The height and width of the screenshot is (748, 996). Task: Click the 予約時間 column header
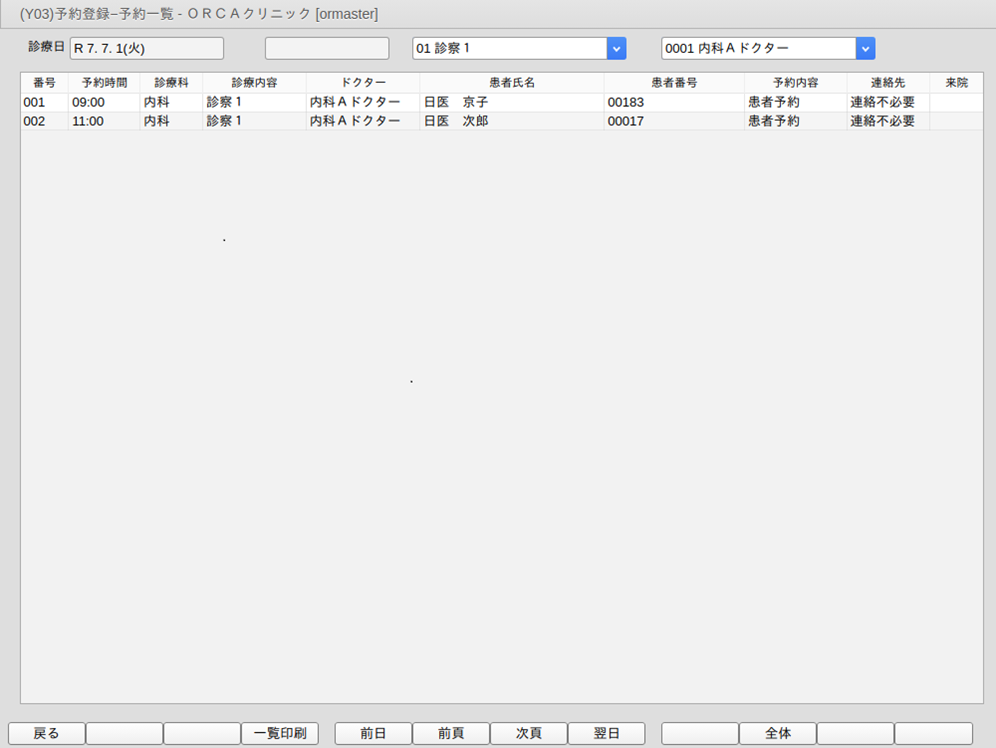tap(104, 82)
